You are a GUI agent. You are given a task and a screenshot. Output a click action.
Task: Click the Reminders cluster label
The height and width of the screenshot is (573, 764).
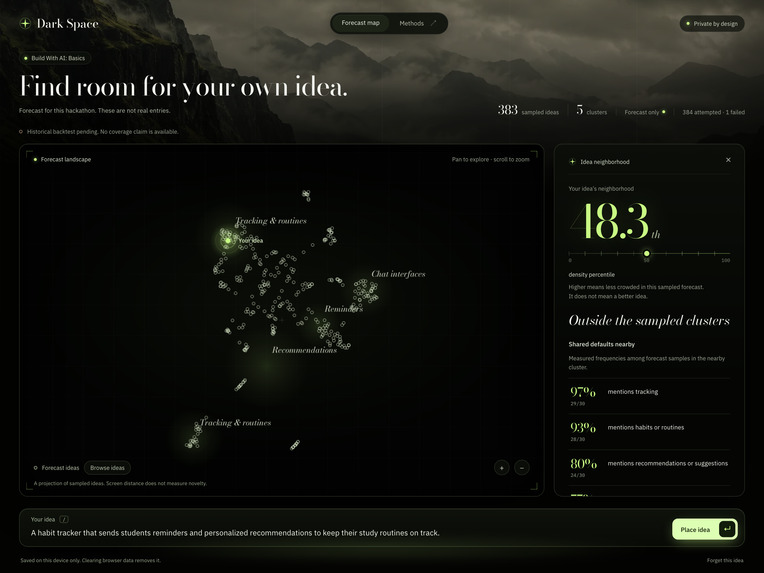pos(344,309)
